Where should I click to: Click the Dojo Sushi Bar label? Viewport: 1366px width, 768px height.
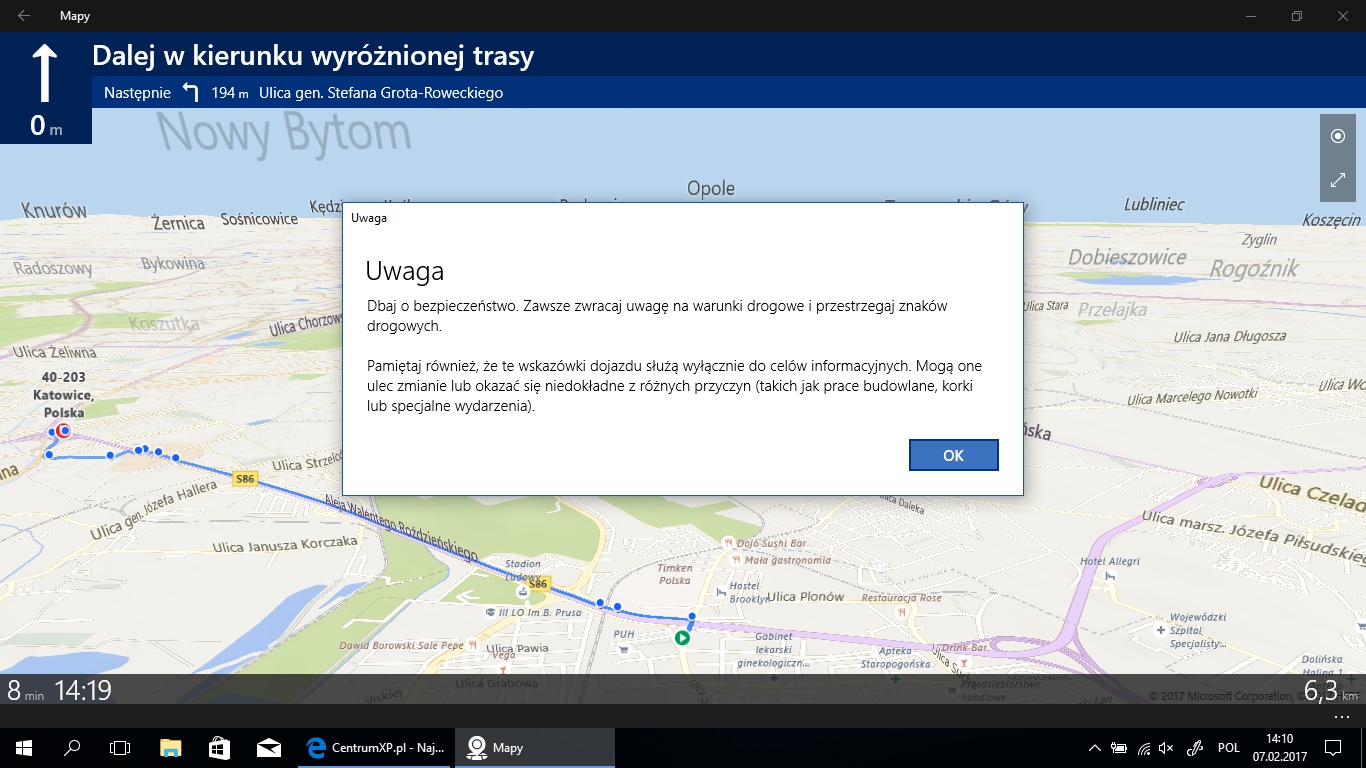coord(771,543)
